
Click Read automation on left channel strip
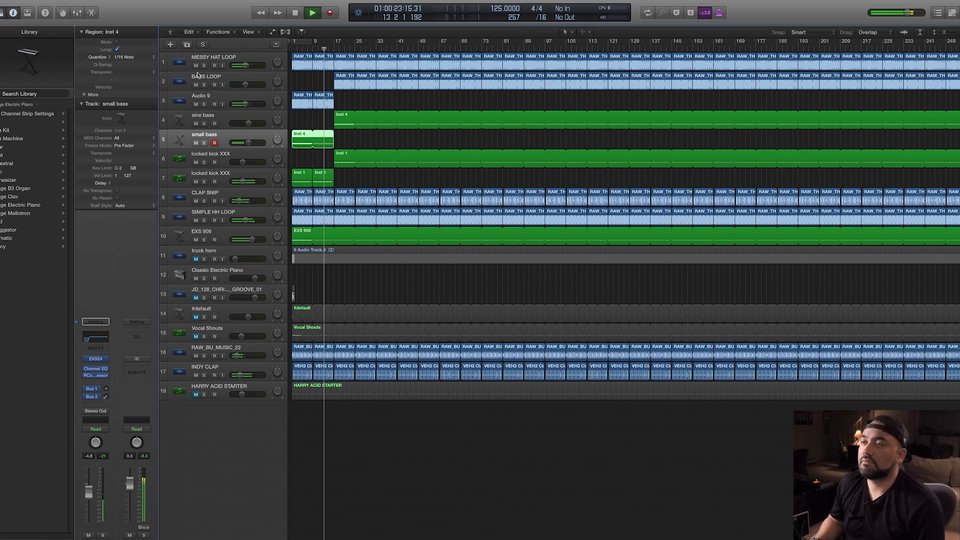click(x=96, y=429)
